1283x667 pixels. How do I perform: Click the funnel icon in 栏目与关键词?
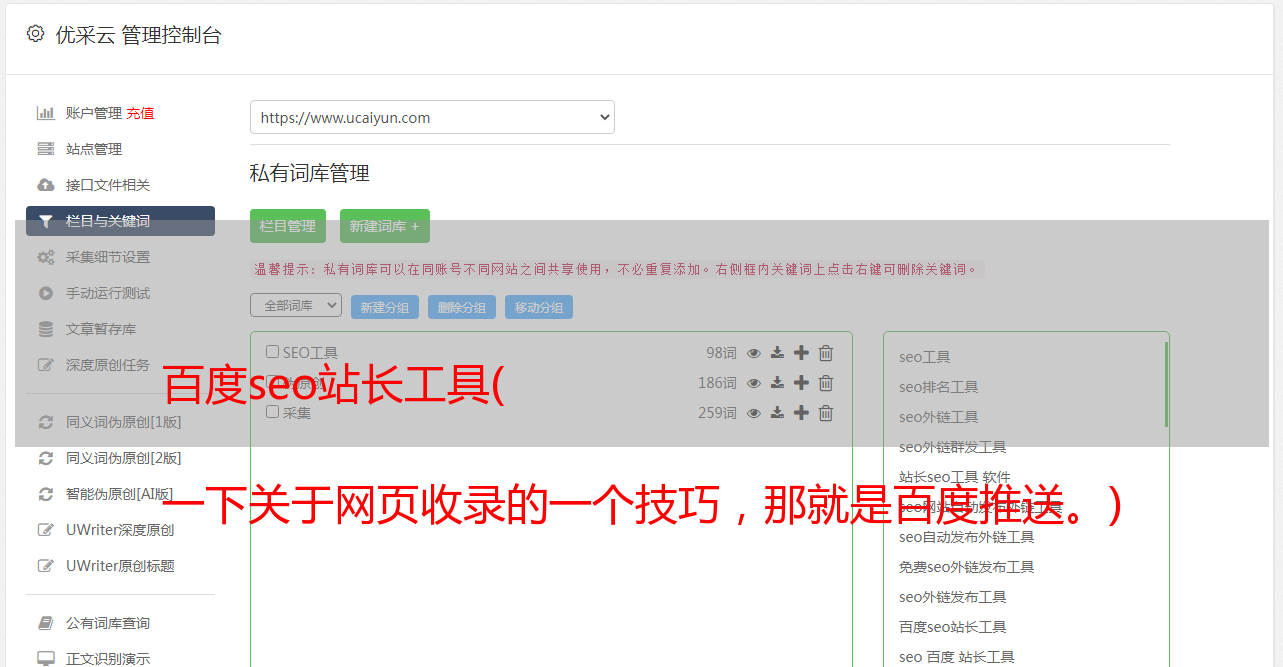[46, 221]
